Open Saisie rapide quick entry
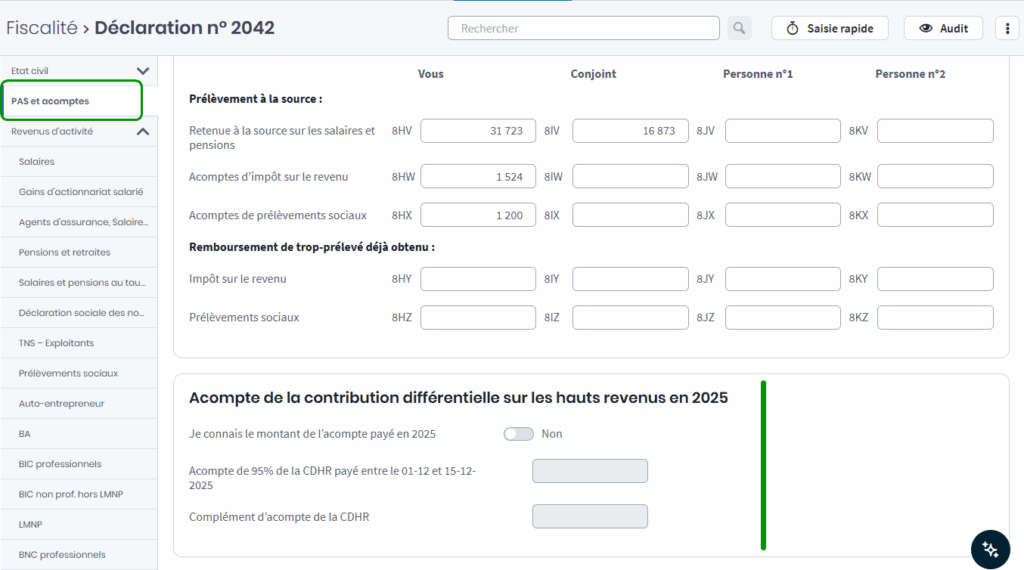 pyautogui.click(x=830, y=28)
